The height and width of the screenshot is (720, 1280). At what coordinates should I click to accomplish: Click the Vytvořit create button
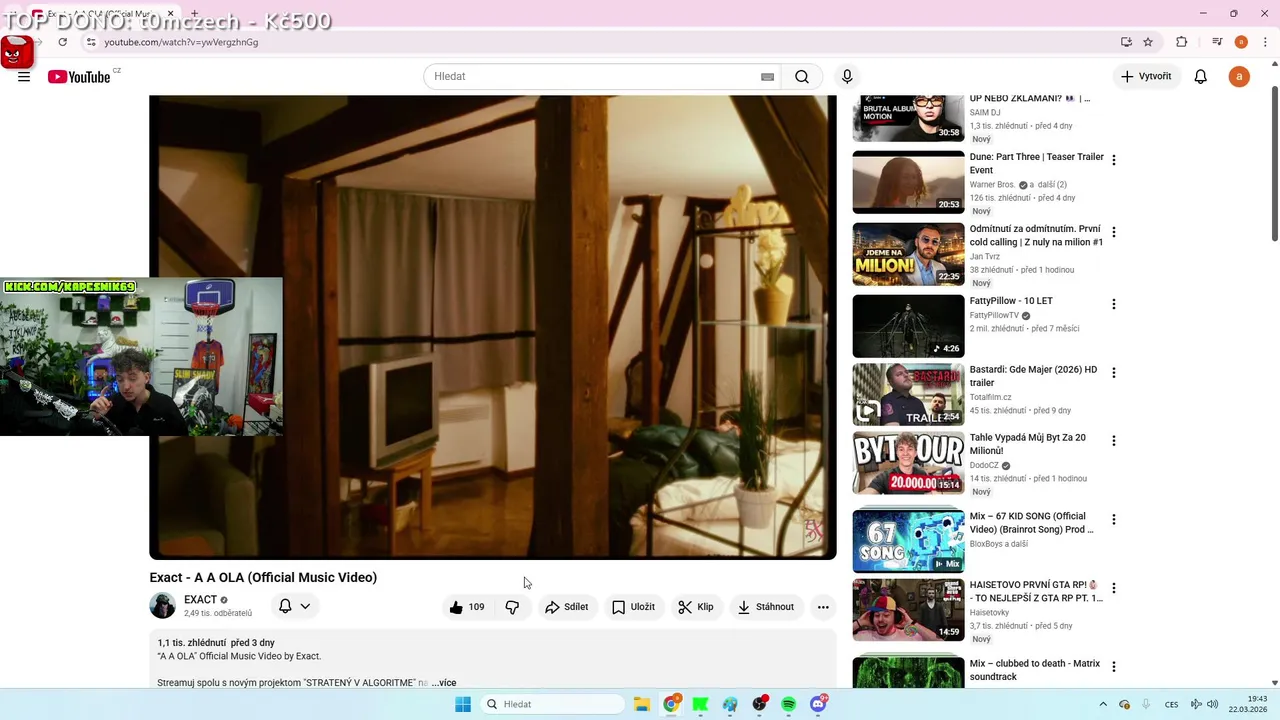[1147, 77]
